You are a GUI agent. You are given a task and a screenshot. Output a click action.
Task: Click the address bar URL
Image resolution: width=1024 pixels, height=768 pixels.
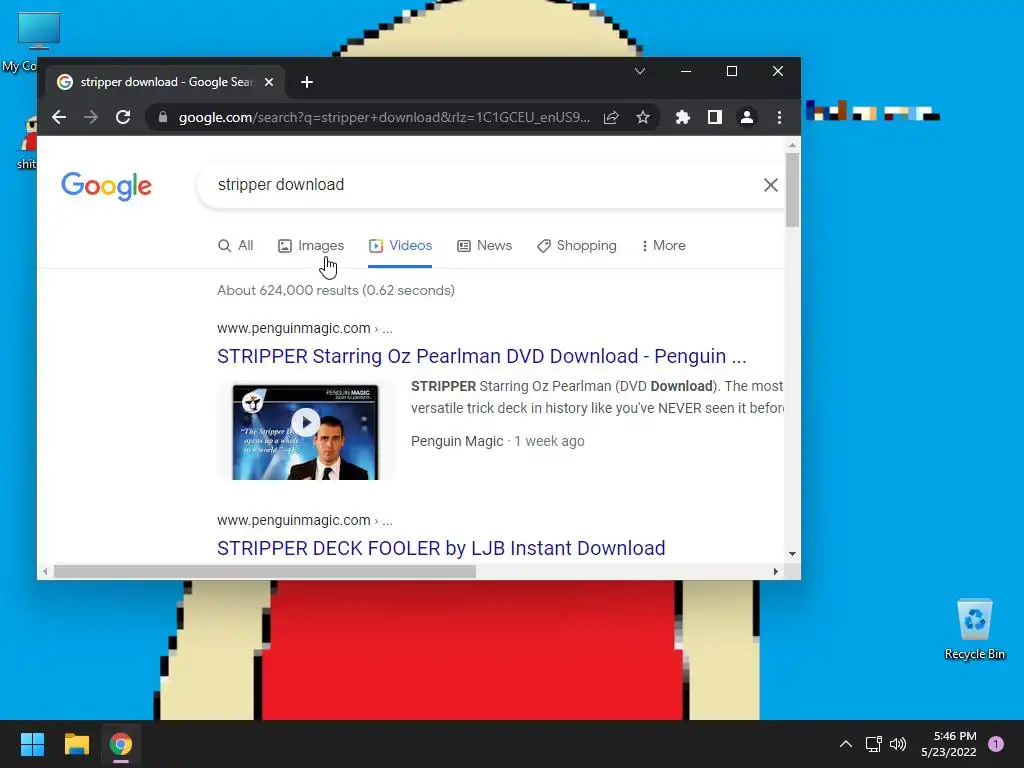[384, 118]
